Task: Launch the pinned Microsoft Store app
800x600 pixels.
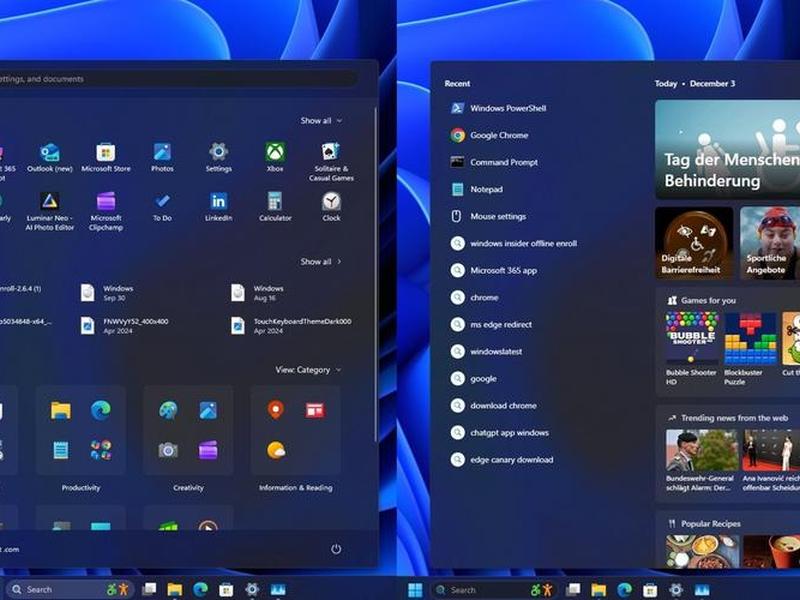Action: (x=106, y=157)
